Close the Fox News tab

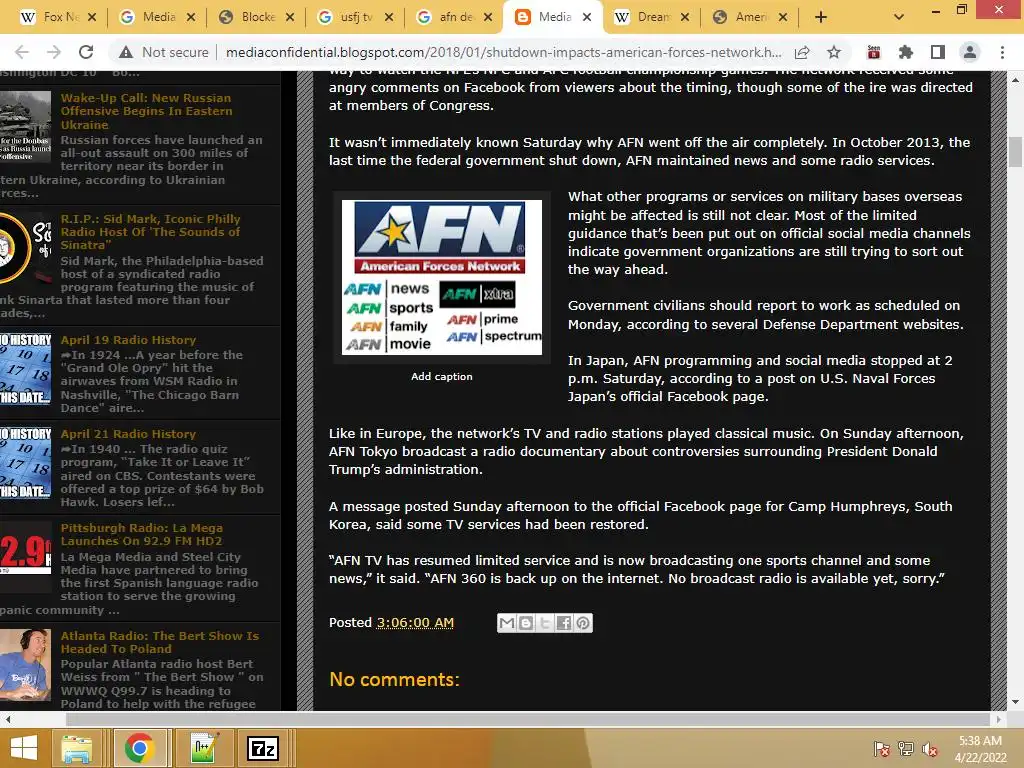tap(92, 17)
